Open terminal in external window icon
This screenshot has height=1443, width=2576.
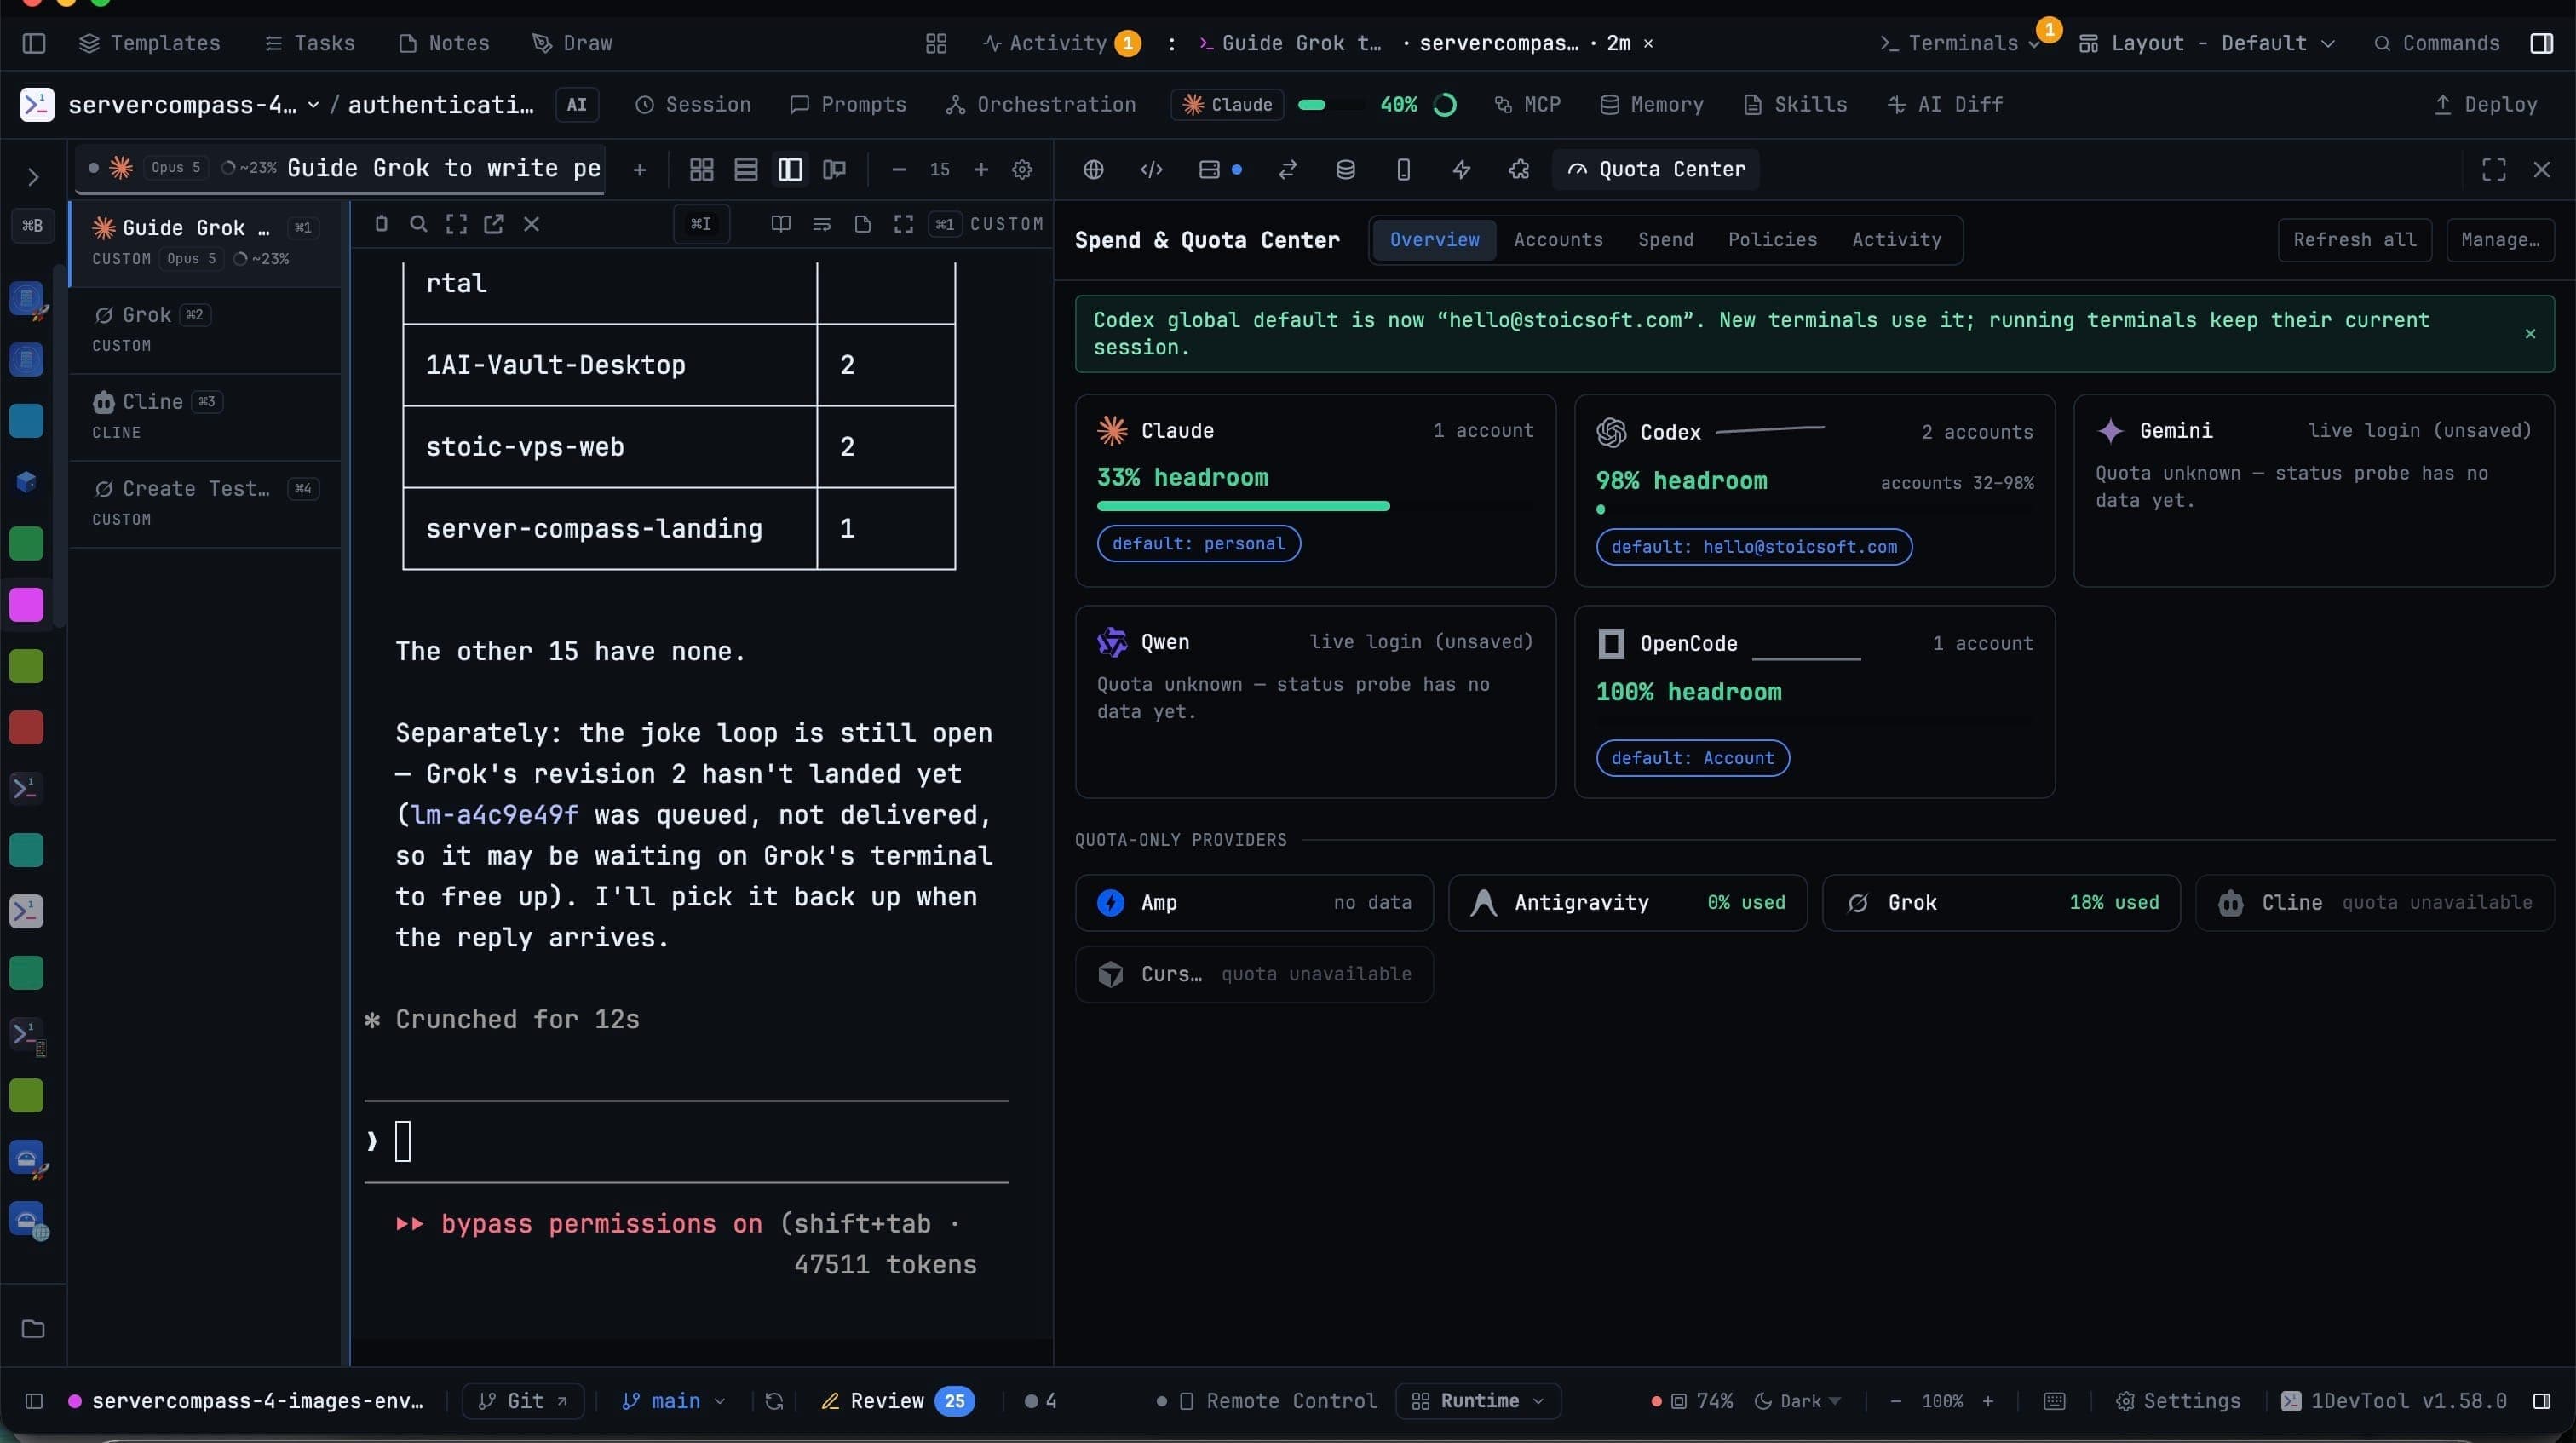tap(494, 224)
